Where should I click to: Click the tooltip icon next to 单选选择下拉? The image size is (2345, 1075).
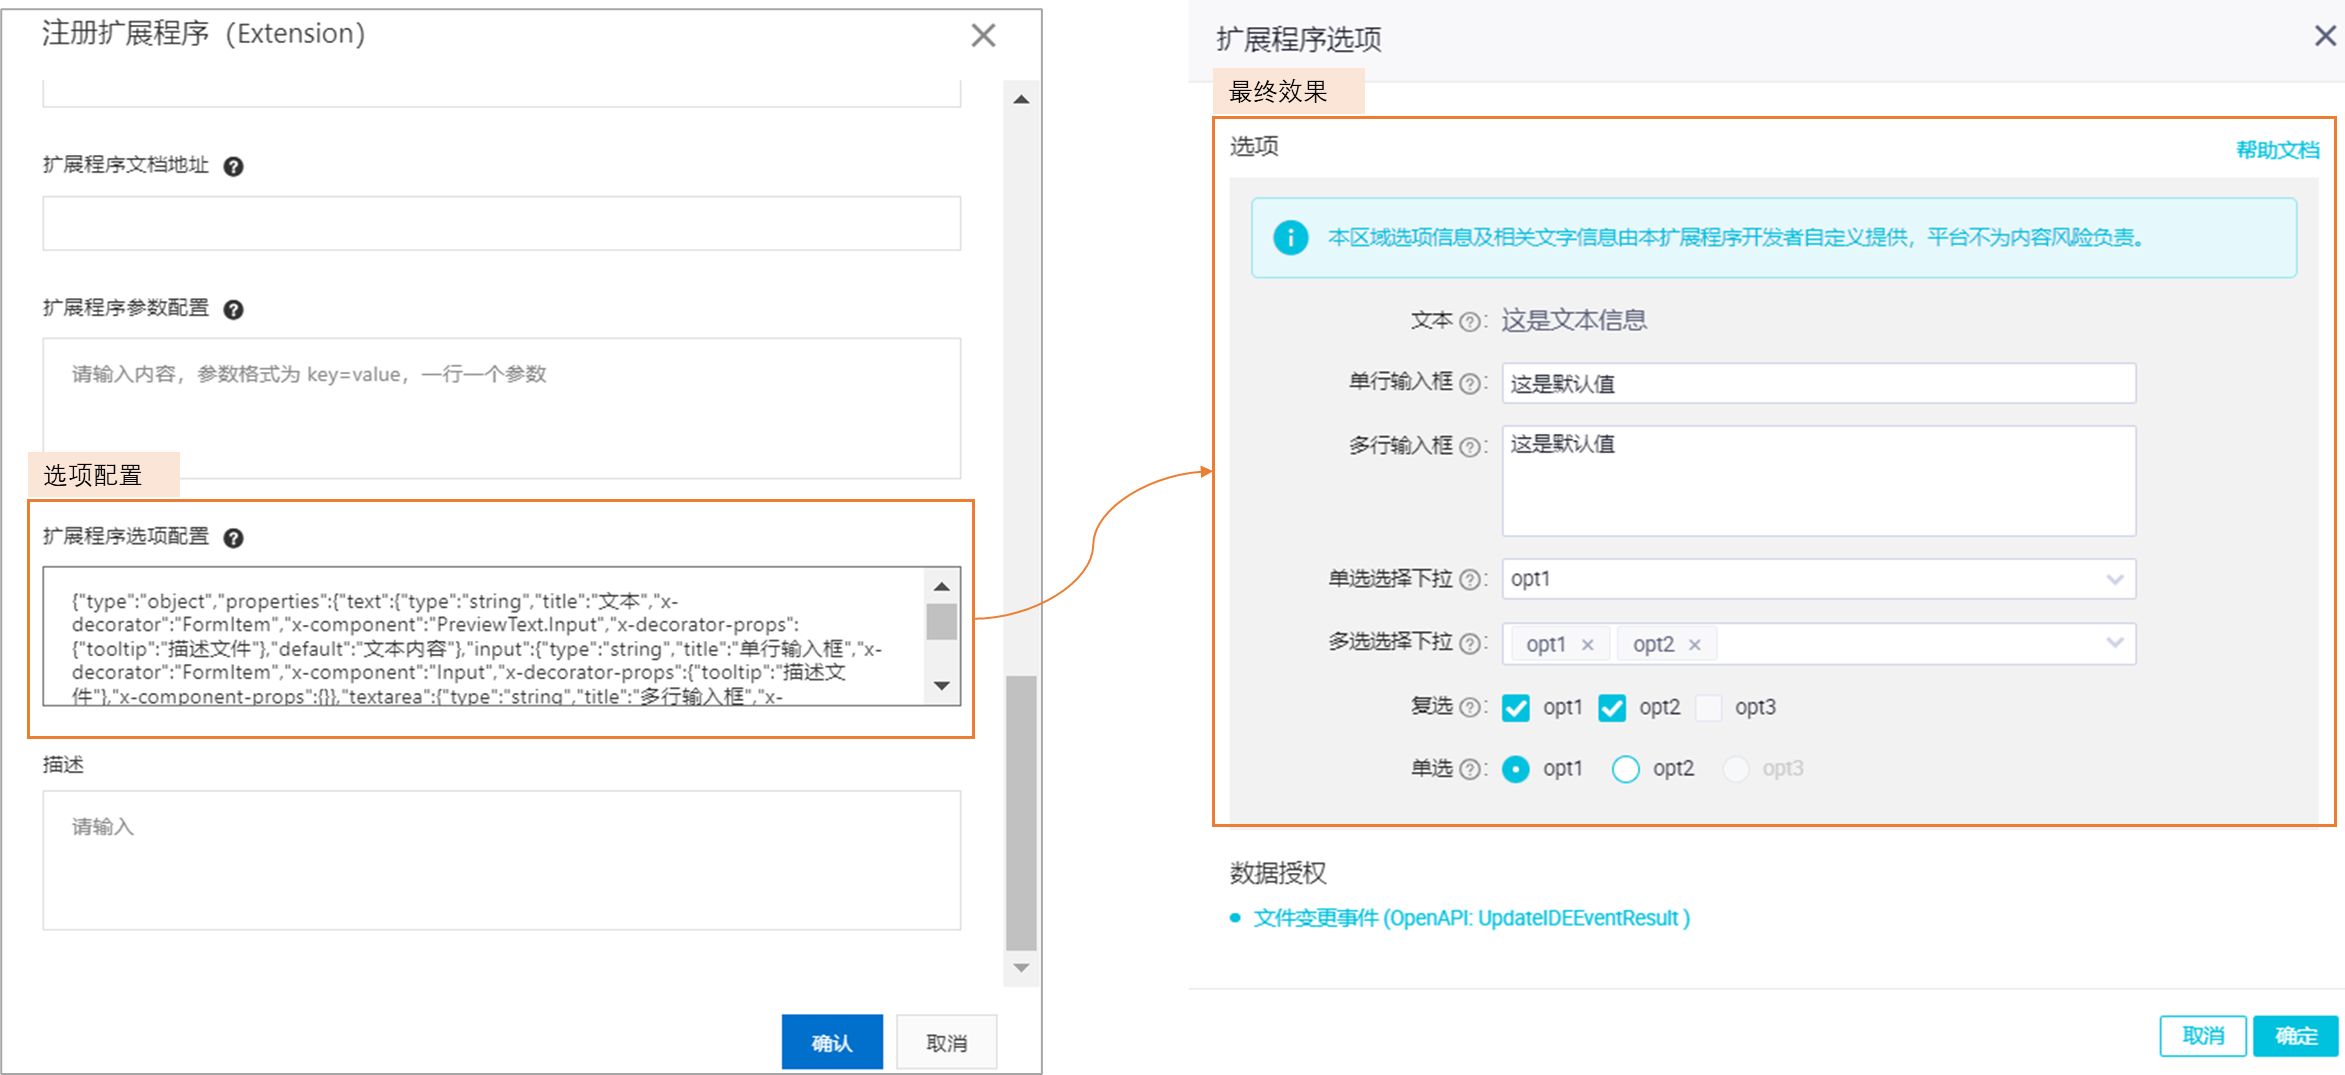pyautogui.click(x=1470, y=580)
